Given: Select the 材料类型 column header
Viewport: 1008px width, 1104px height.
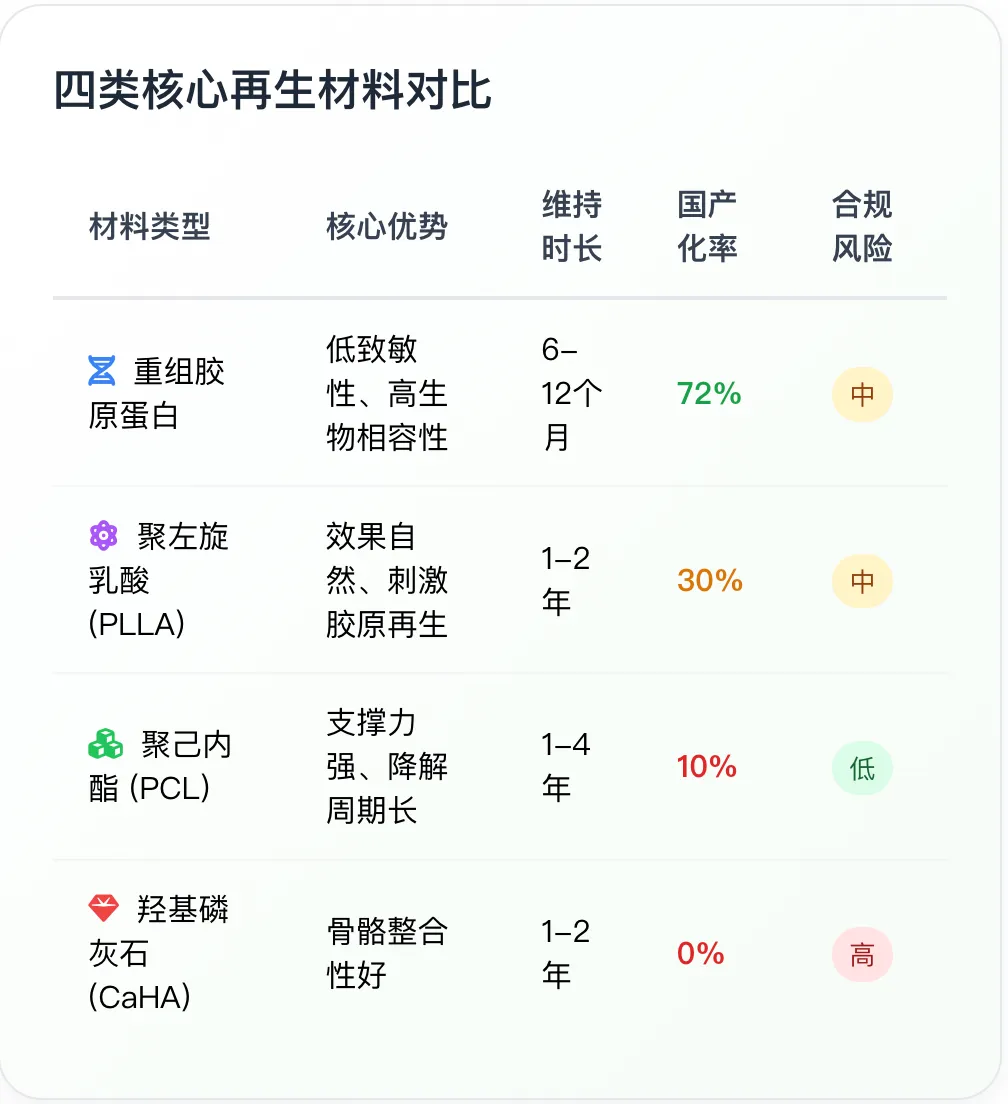Looking at the screenshot, I should (149, 227).
